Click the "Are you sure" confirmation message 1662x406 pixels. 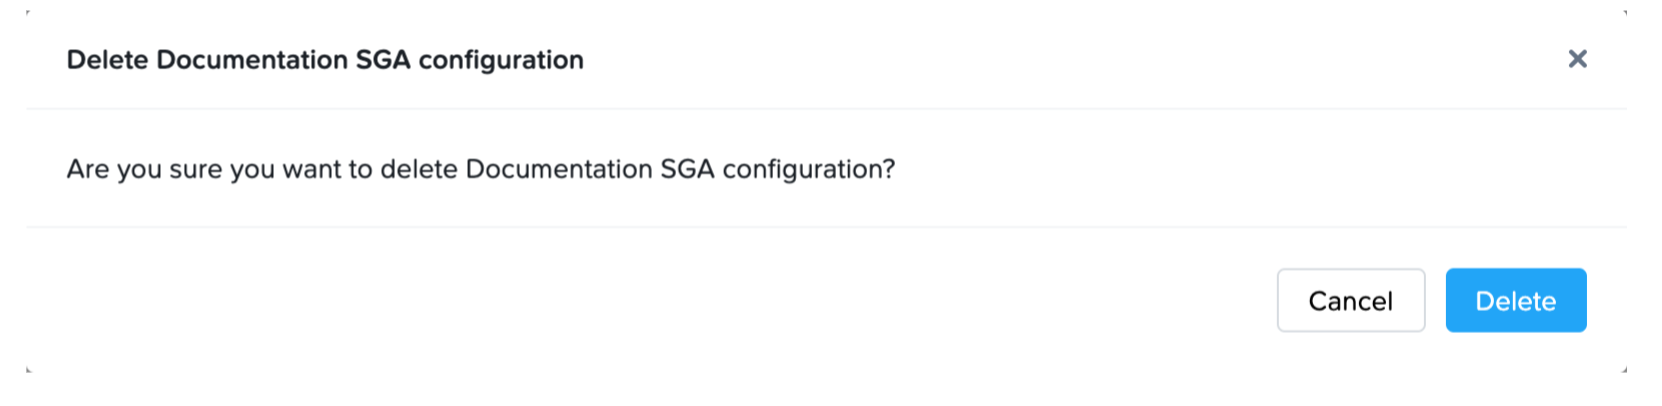pos(480,169)
